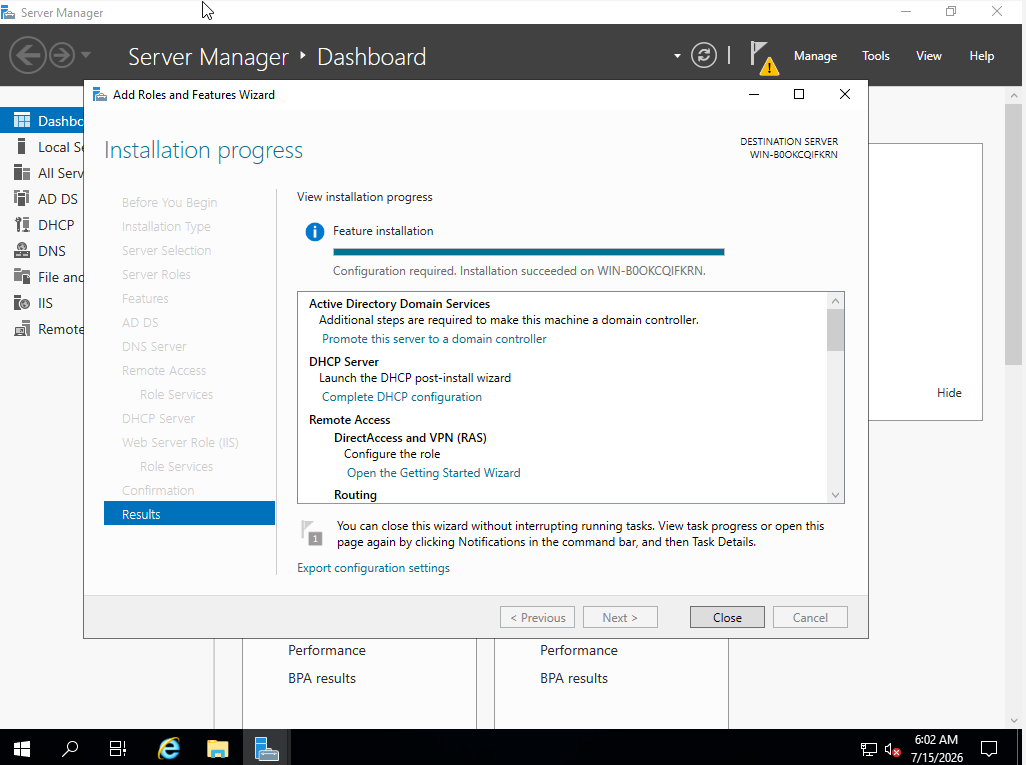Image resolution: width=1026 pixels, height=765 pixels.
Task: Open the Help menu
Action: pos(982,56)
